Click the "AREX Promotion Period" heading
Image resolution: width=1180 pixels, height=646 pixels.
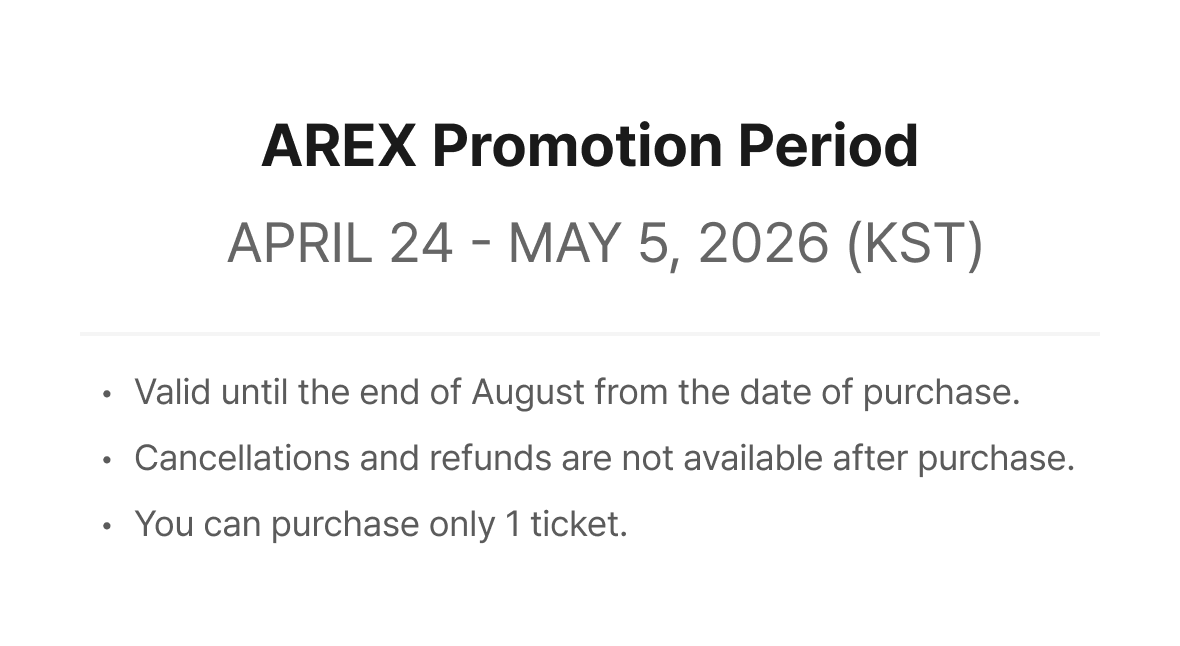click(x=589, y=146)
